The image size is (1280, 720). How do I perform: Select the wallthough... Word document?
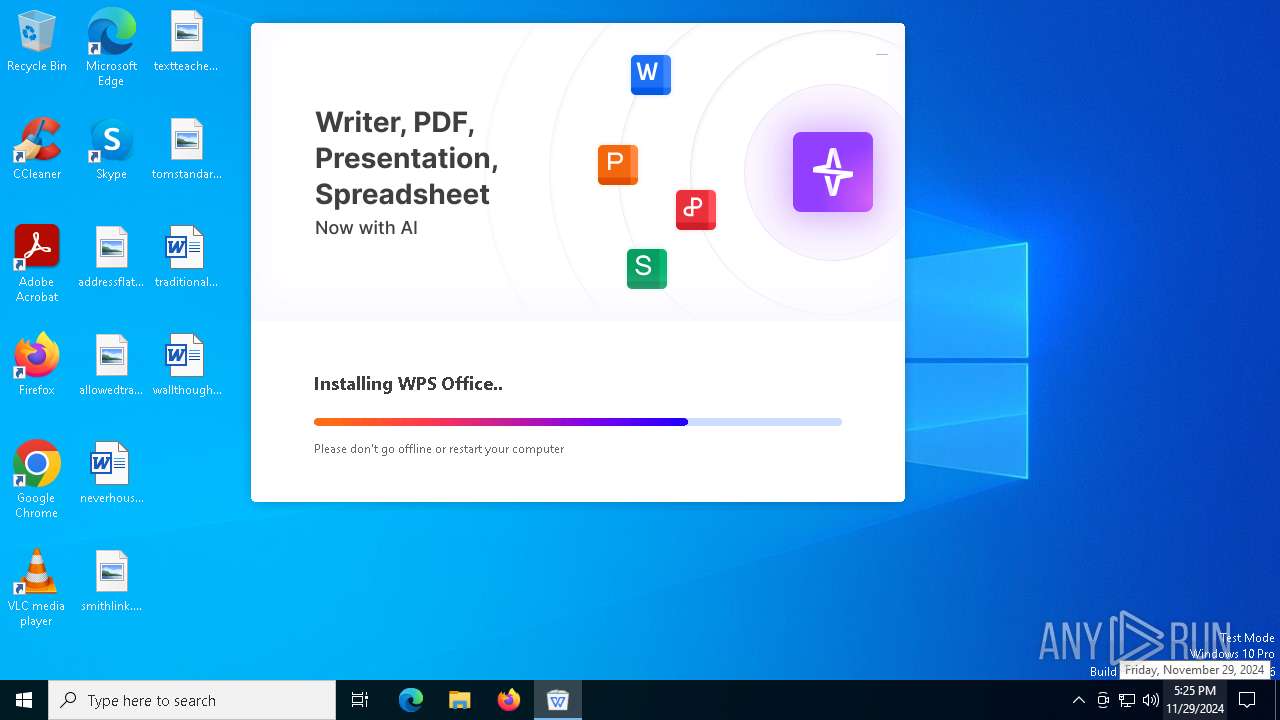186,366
